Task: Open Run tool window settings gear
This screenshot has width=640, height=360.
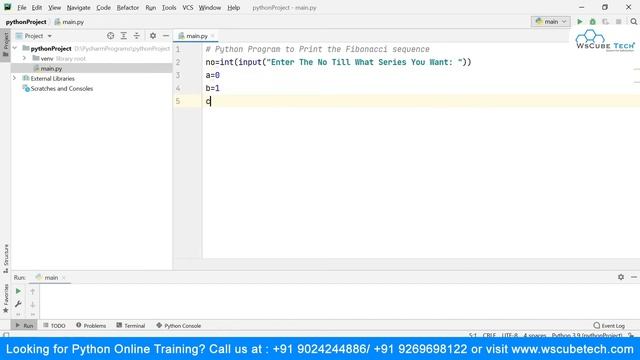Action: pyautogui.click(x=621, y=277)
